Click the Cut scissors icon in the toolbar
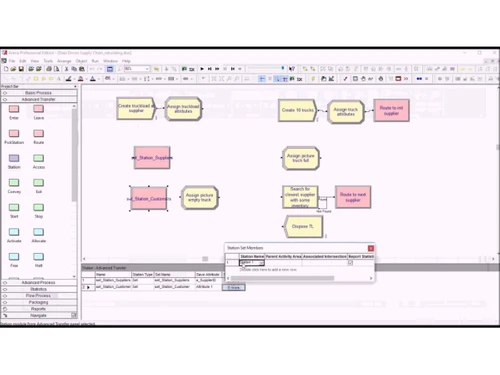 (x=66, y=69)
